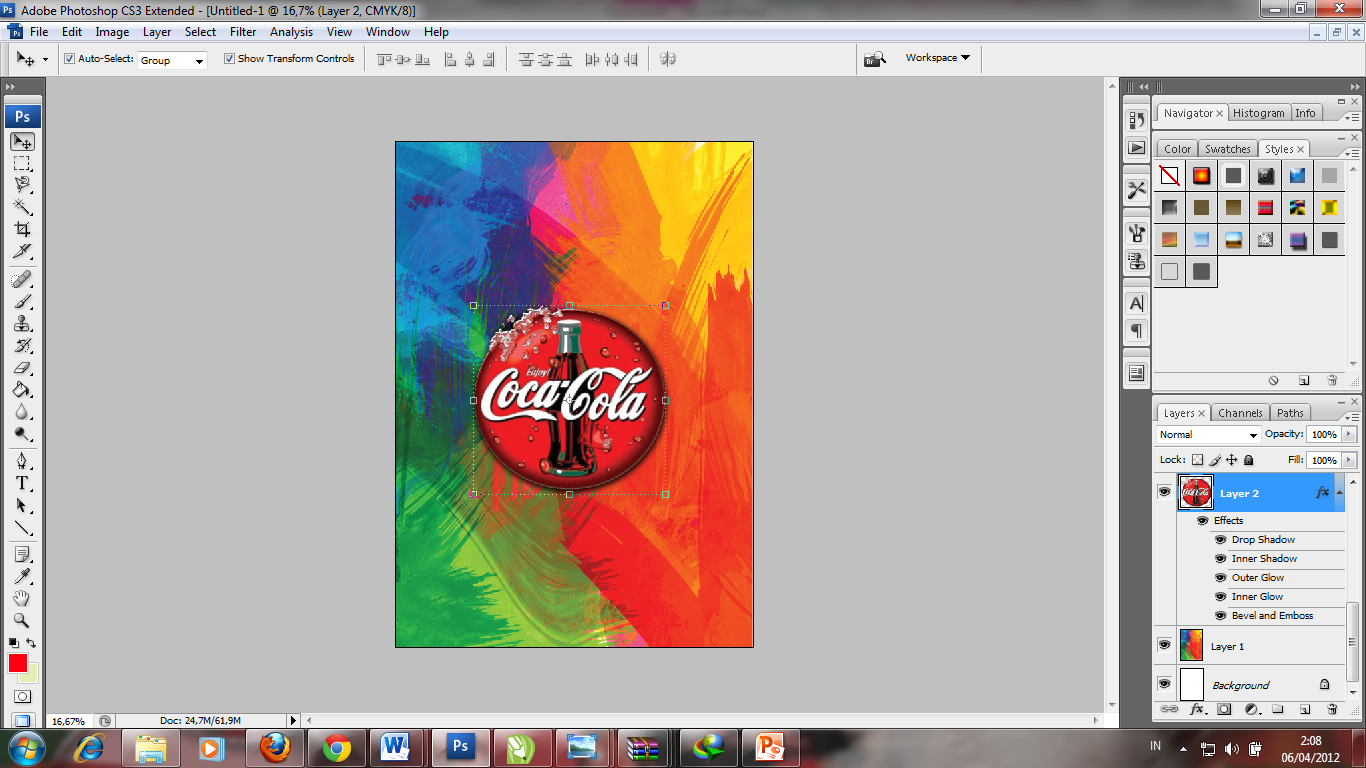Open the Paragraph panel from the dock
1366x768 pixels.
coord(1137,330)
